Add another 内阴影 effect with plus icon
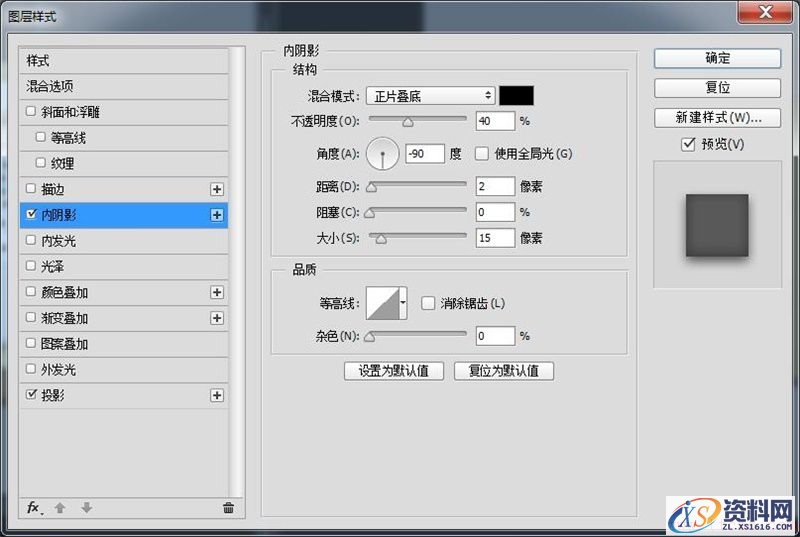Screen dimensions: 800x537 pos(217,215)
